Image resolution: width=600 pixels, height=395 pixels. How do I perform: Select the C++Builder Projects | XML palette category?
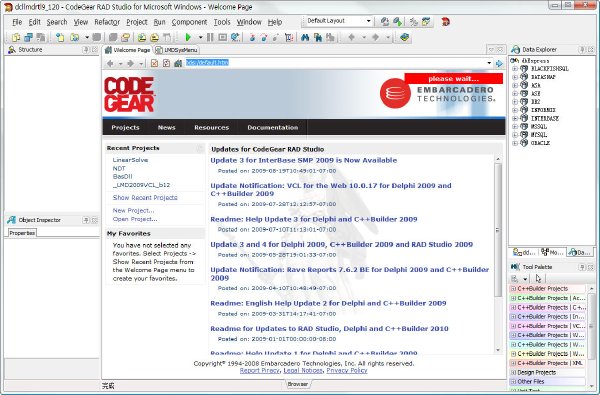547,363
